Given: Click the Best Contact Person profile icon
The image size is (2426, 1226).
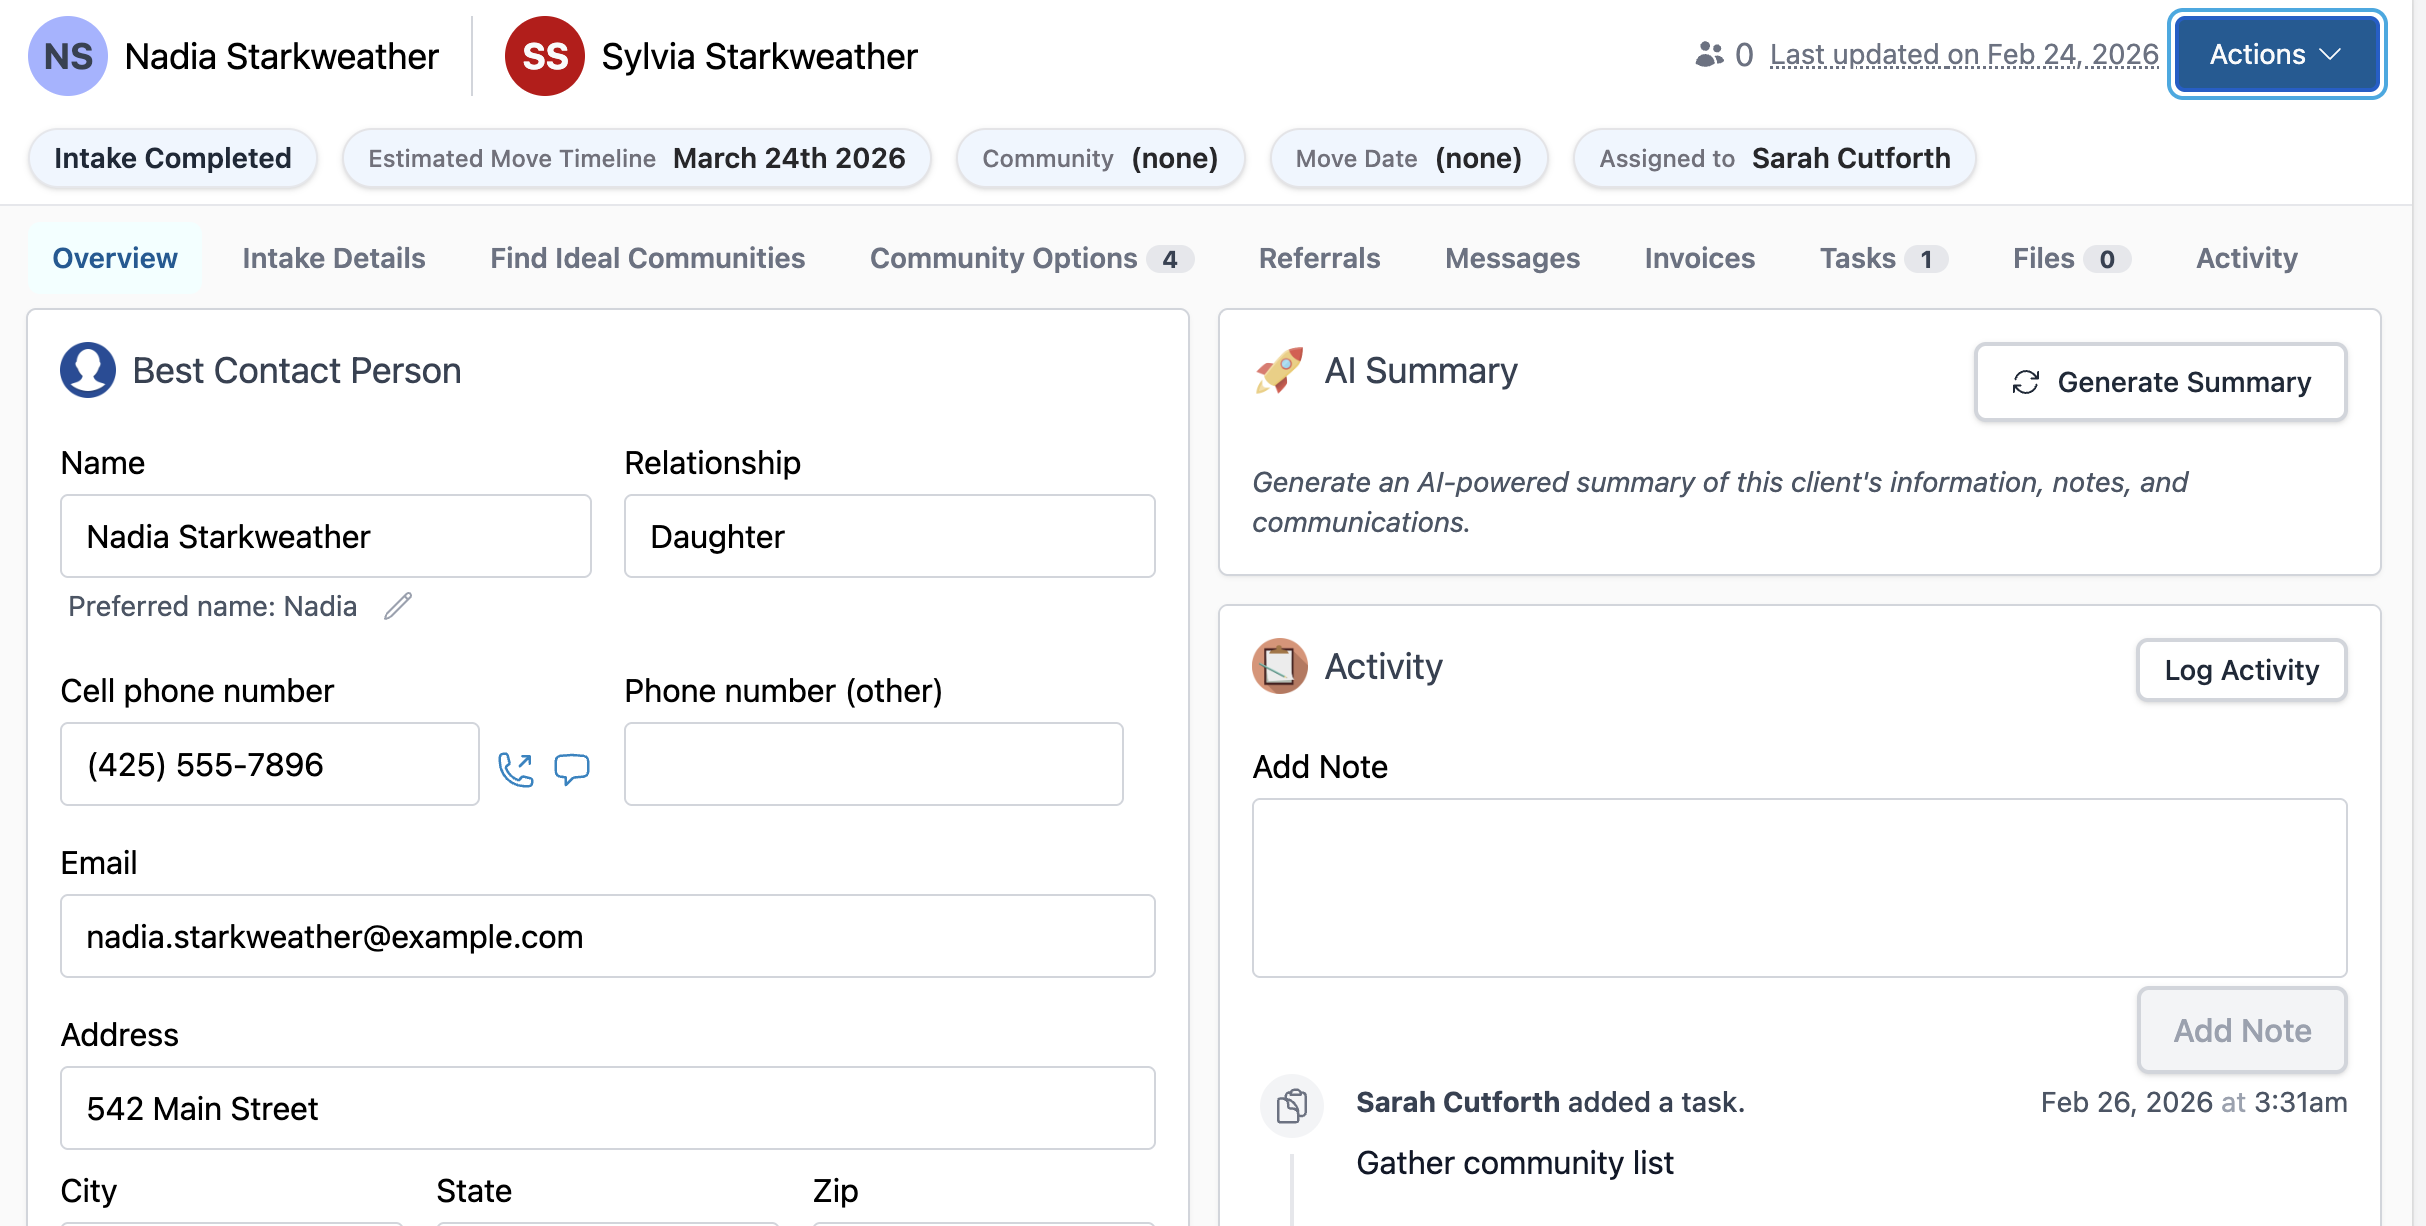Looking at the screenshot, I should (88, 370).
